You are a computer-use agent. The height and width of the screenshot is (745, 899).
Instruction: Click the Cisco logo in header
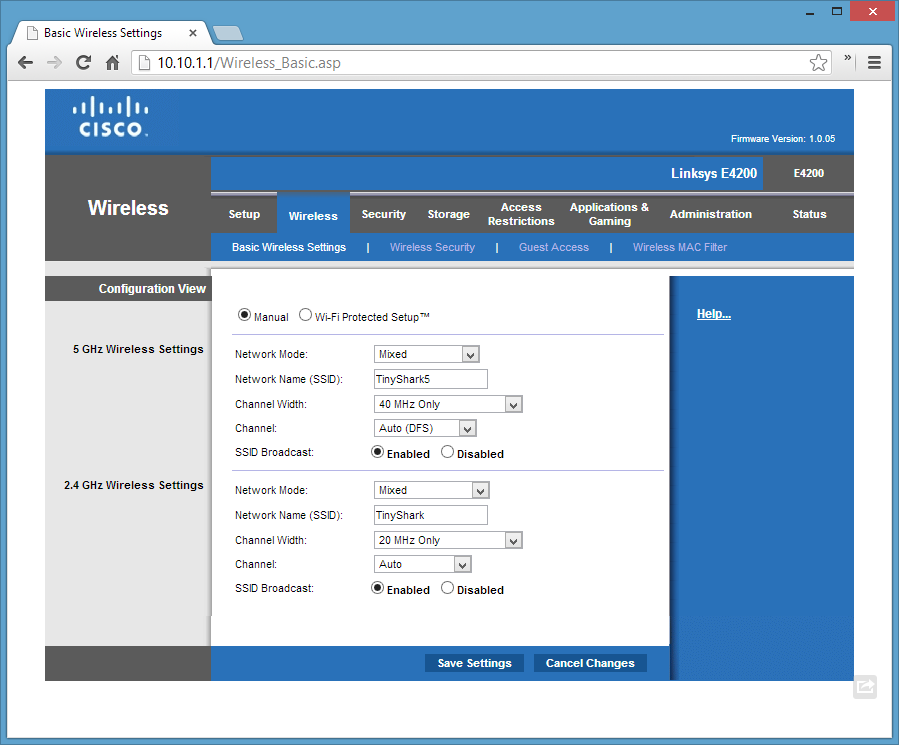[112, 117]
